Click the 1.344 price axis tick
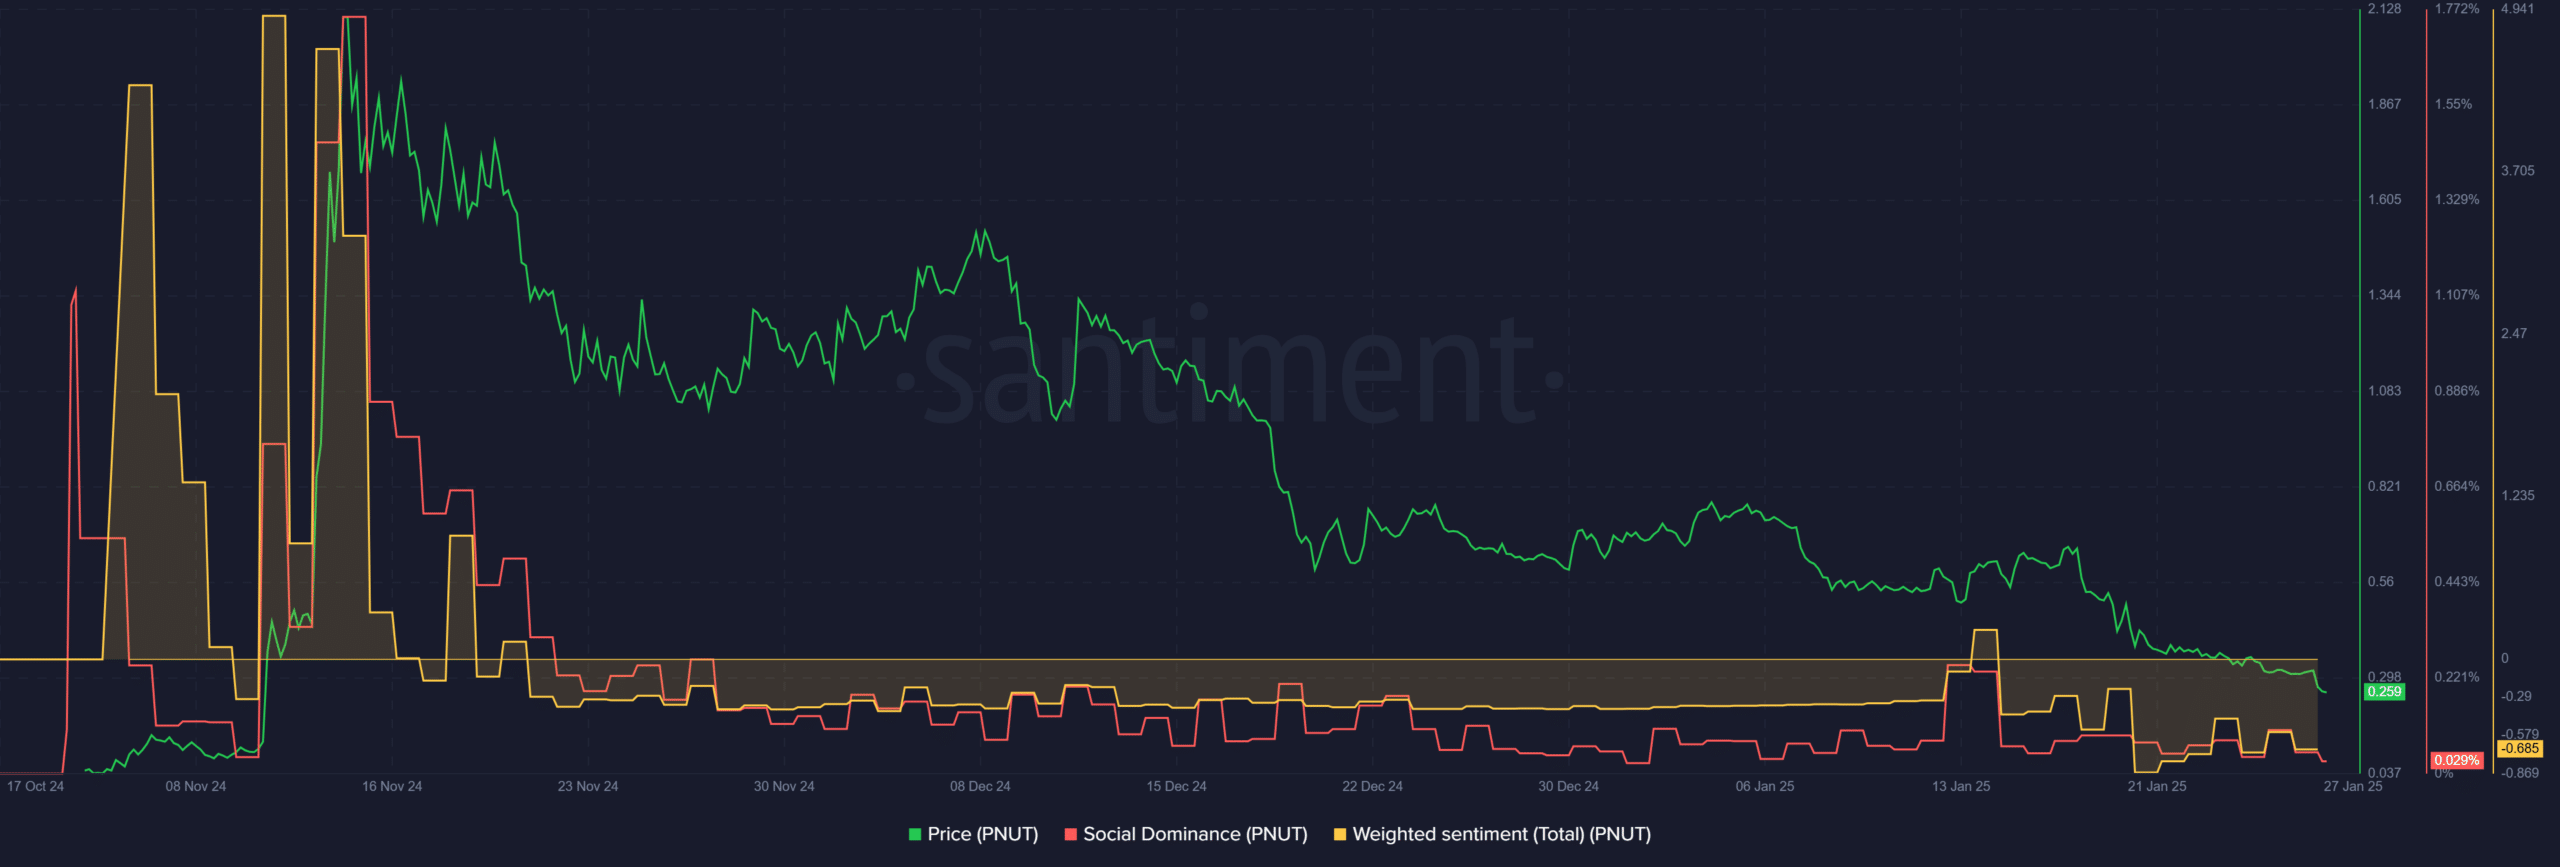2560x867 pixels. (x=2385, y=295)
